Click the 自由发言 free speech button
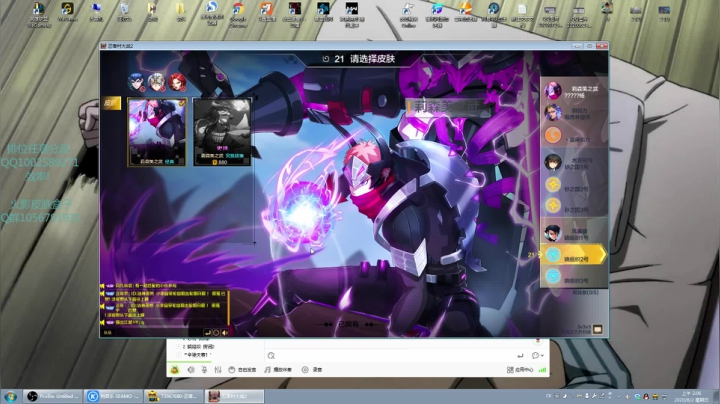Screen dimensions: 720x404 point(242,370)
